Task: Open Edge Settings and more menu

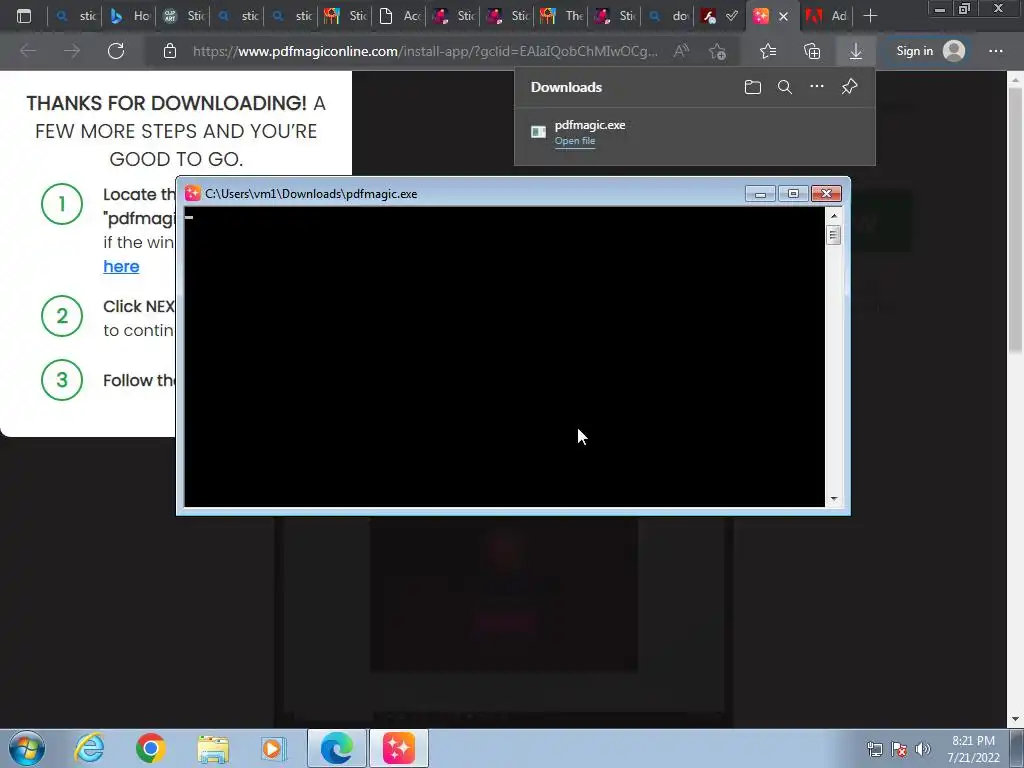Action: [x=996, y=51]
